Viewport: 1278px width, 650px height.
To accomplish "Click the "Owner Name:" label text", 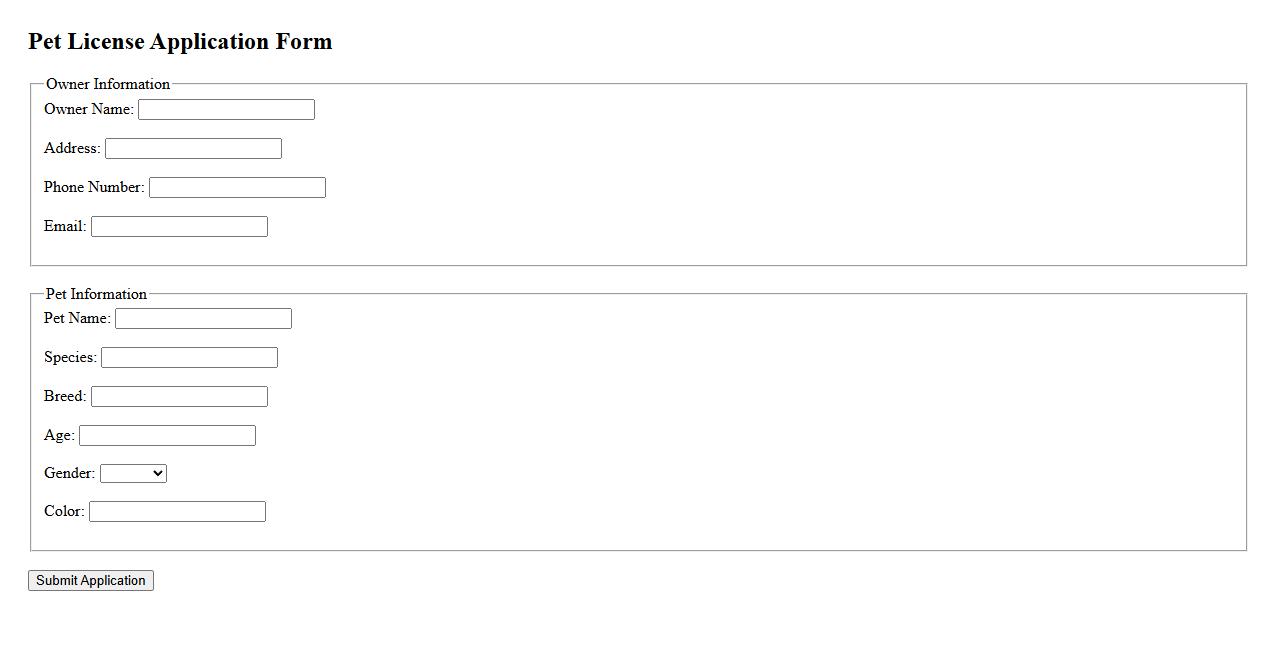I will tap(89, 109).
